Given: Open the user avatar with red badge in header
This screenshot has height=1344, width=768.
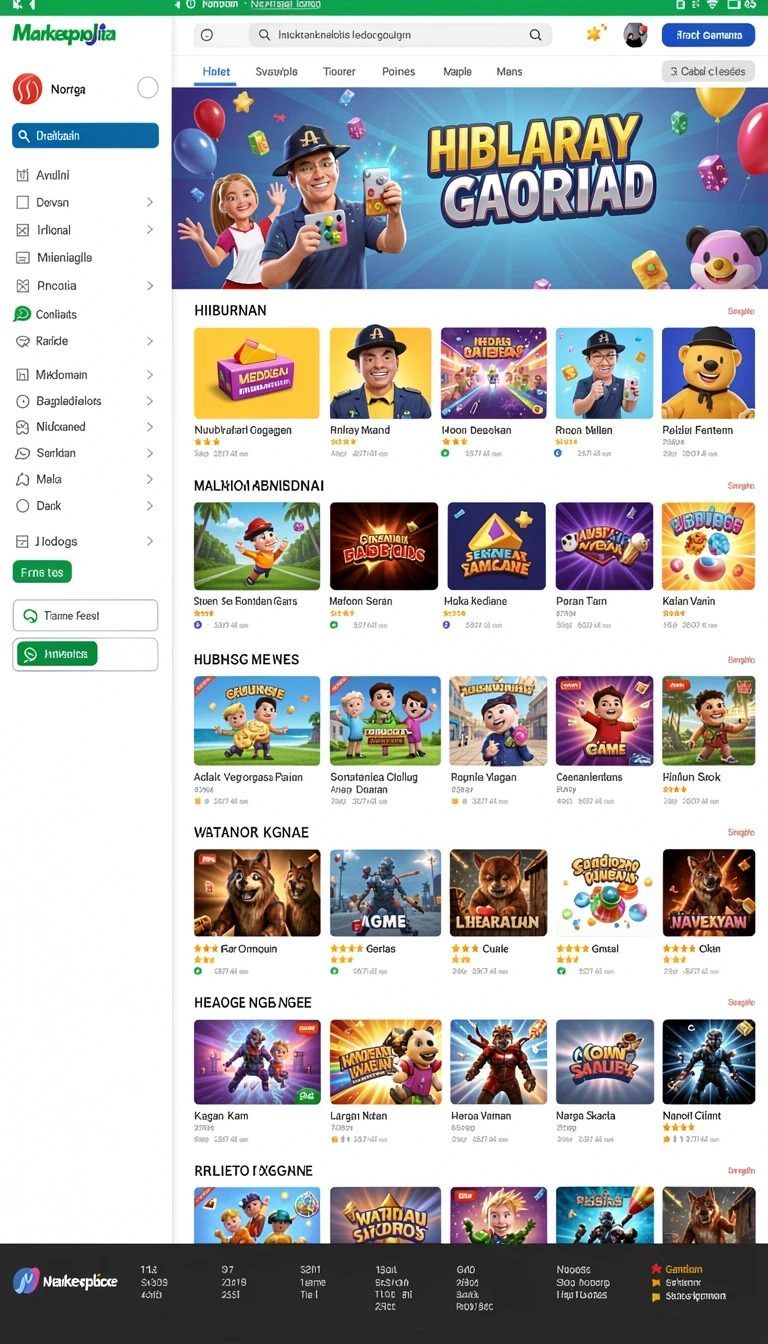Looking at the screenshot, I should 635,35.
